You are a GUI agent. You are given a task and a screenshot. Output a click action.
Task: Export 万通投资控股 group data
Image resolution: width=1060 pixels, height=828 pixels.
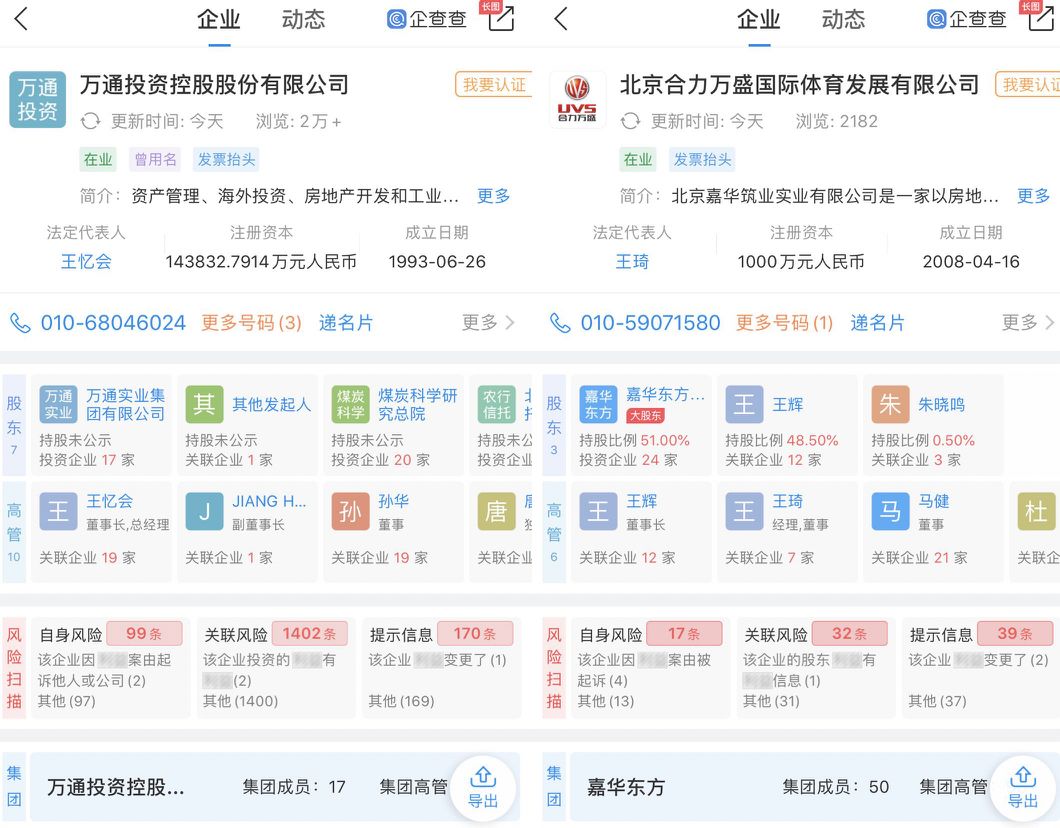coord(483,789)
